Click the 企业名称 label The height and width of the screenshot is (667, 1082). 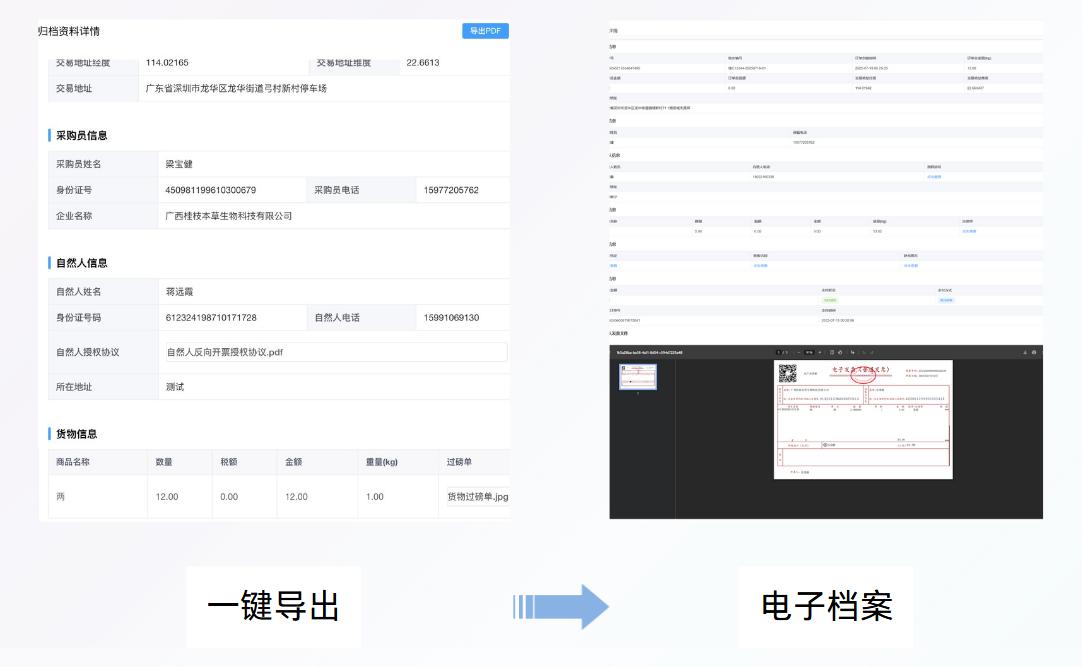click(74, 216)
